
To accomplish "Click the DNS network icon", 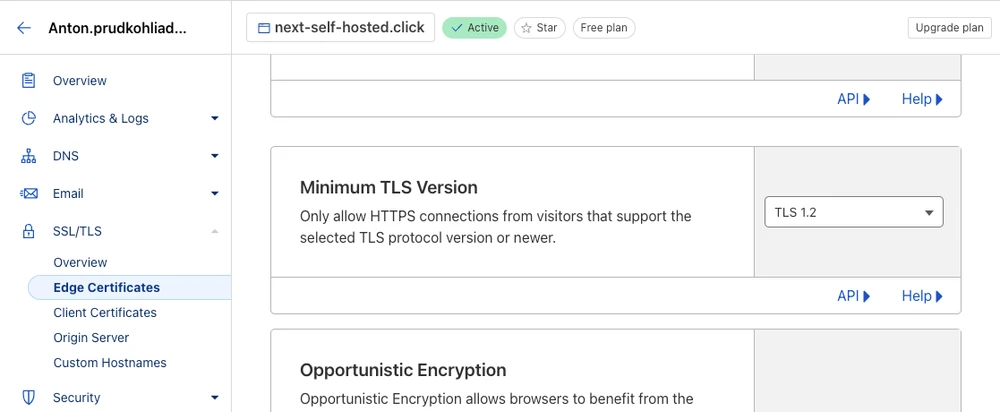I will (29, 156).
